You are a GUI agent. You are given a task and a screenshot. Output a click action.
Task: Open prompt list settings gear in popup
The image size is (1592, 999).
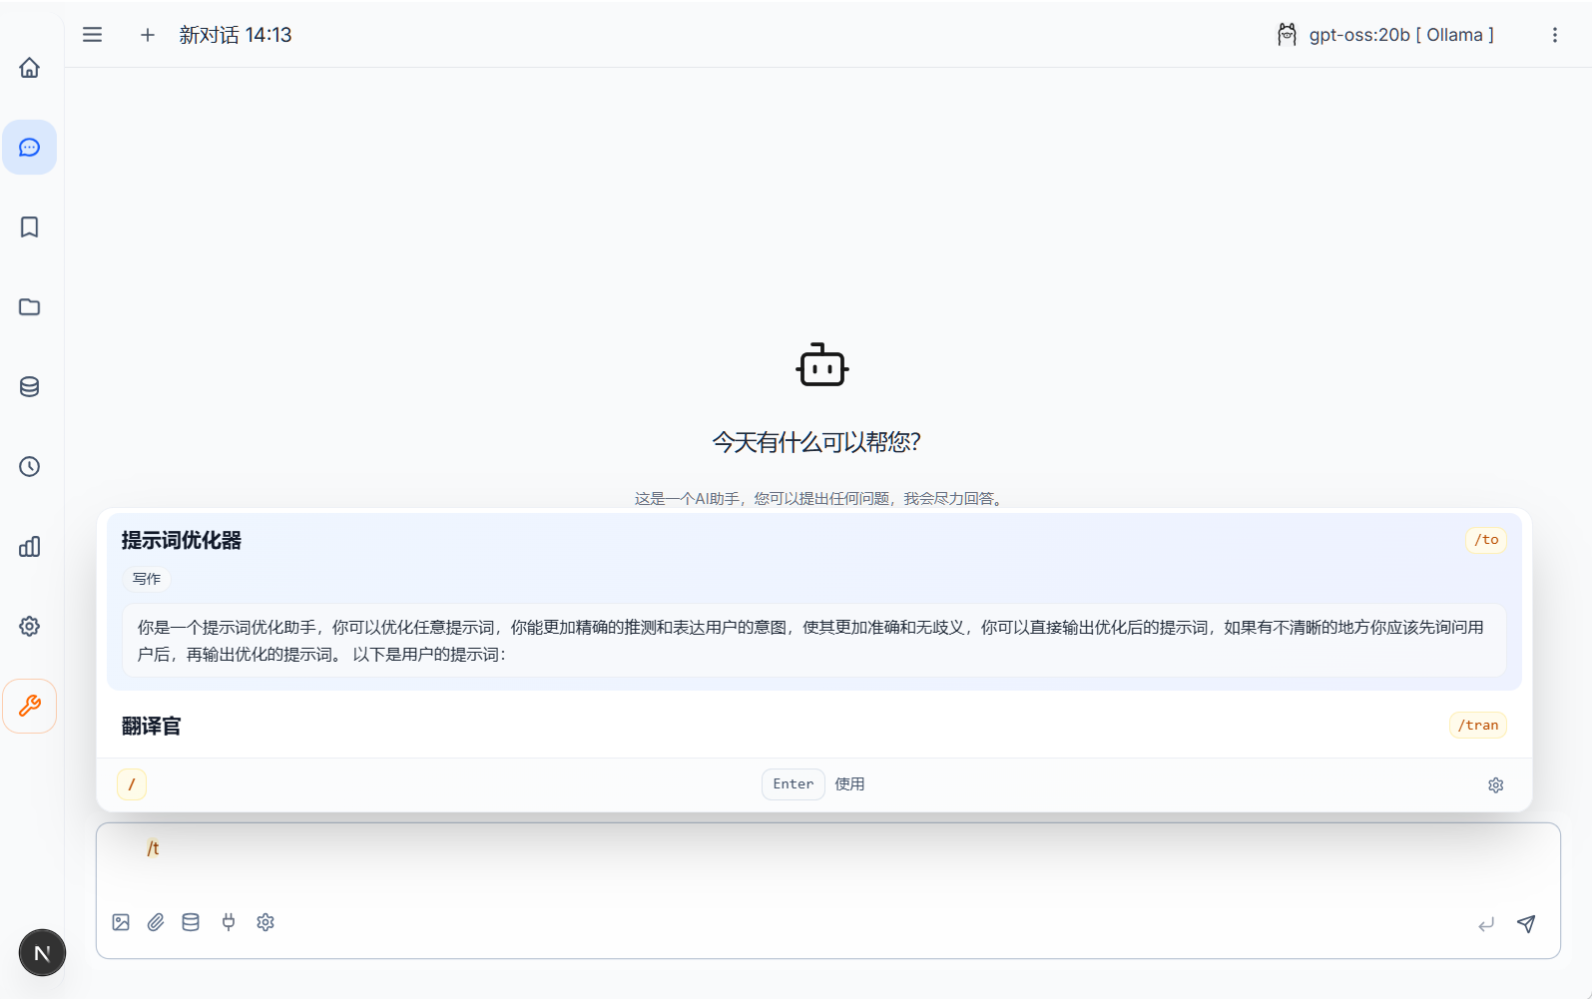click(1495, 785)
